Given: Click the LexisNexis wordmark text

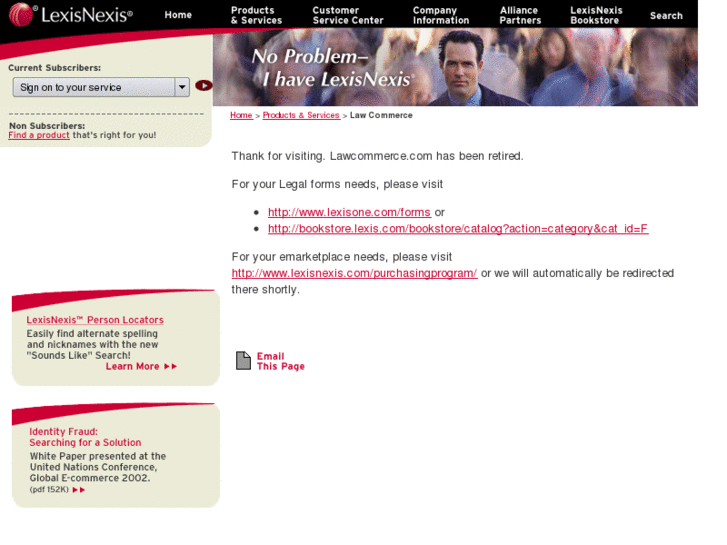Looking at the screenshot, I should [87, 15].
